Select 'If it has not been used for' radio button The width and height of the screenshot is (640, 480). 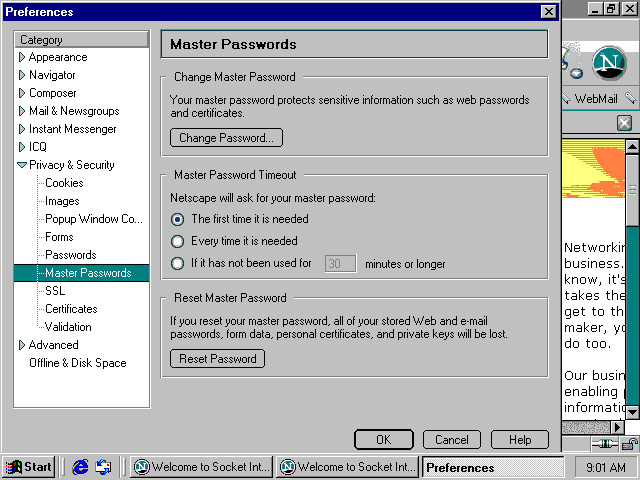pos(177,263)
